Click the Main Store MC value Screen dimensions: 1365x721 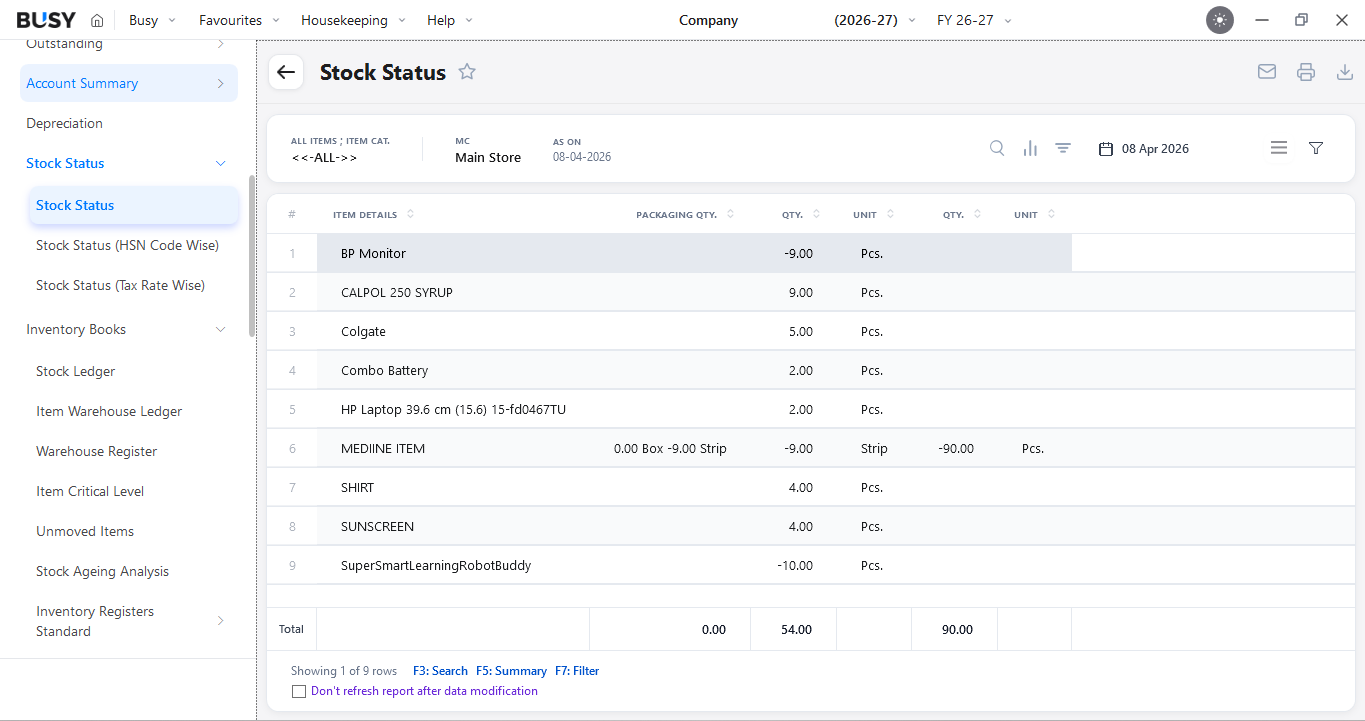pyautogui.click(x=488, y=157)
